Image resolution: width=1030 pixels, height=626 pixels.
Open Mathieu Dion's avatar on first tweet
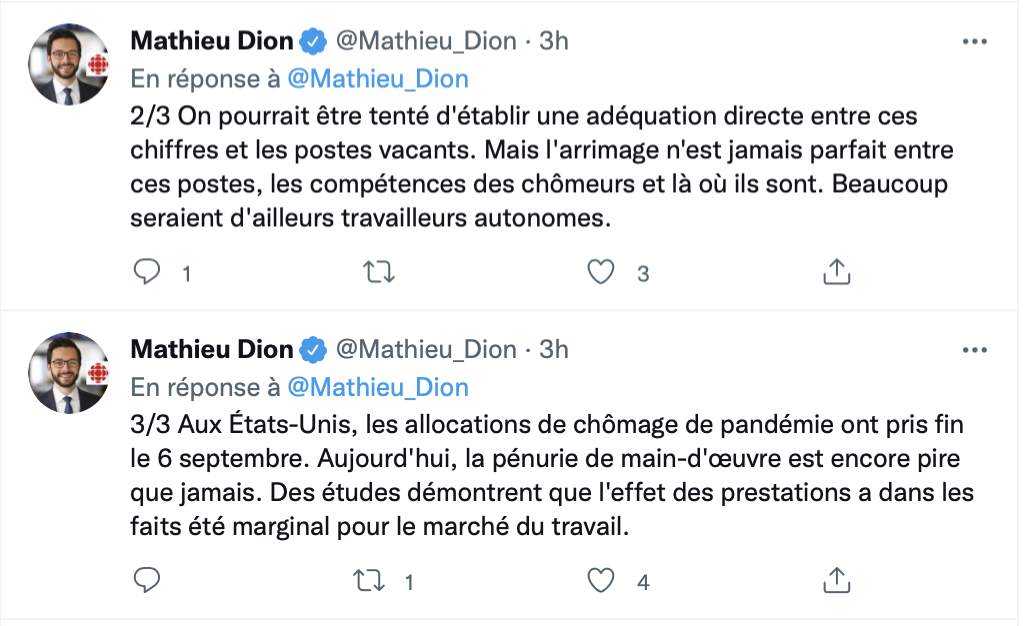(x=68, y=64)
